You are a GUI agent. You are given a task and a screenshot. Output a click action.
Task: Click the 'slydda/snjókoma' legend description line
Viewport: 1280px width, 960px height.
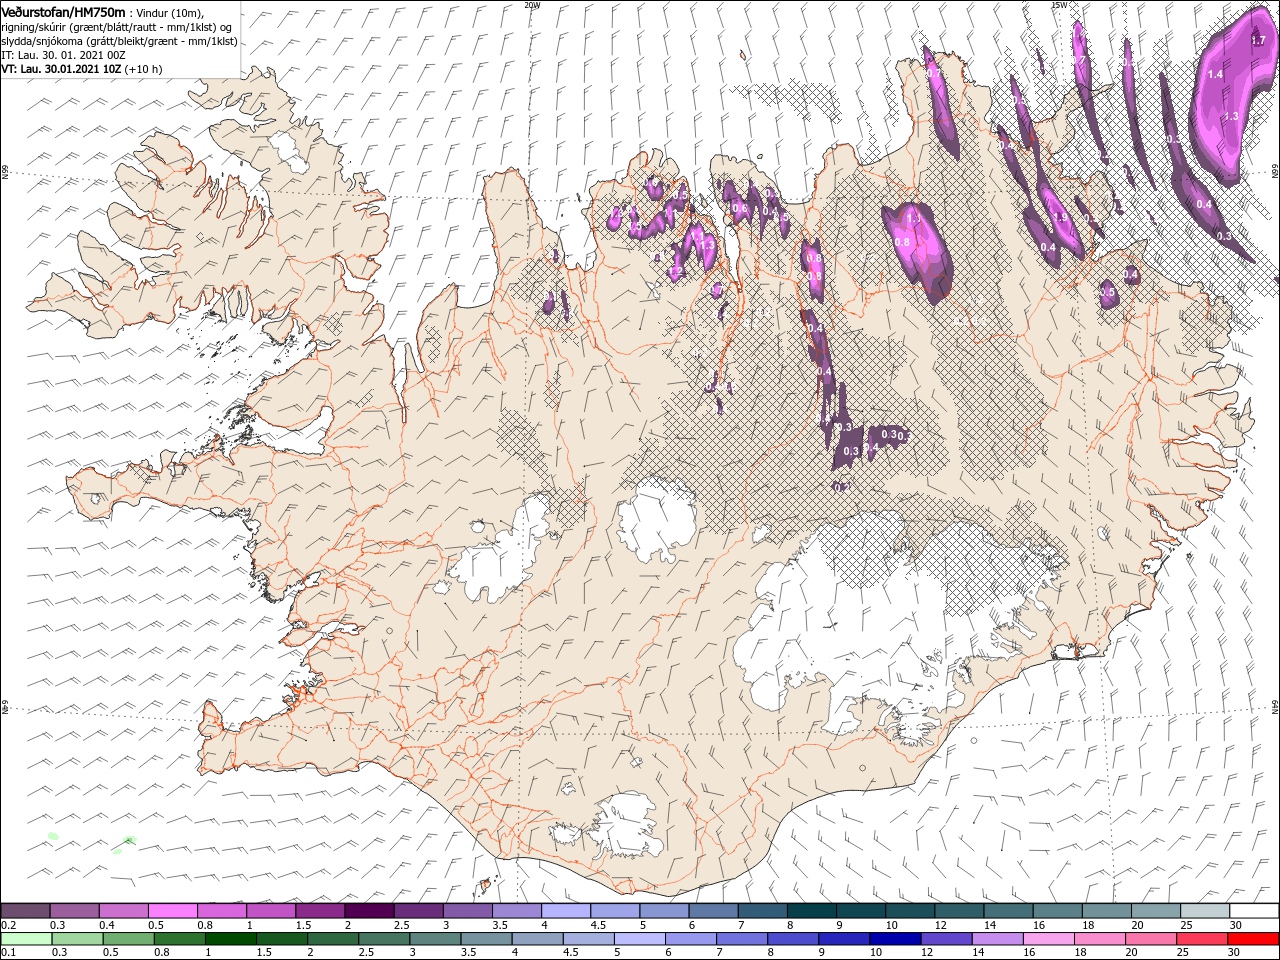click(x=119, y=41)
